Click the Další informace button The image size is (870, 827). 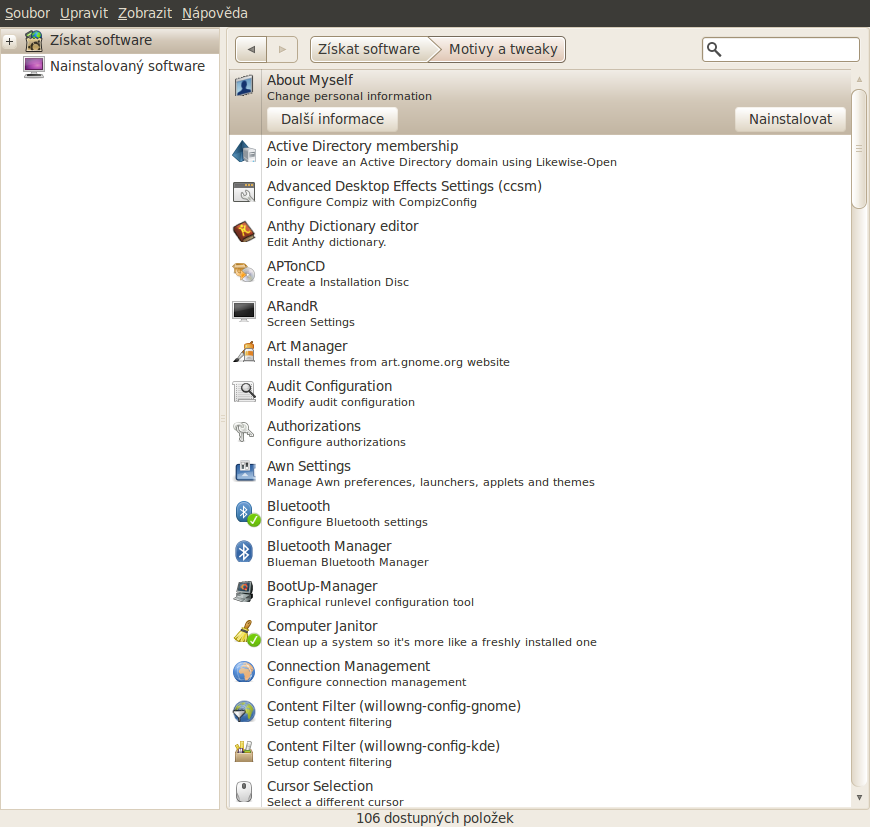click(x=332, y=119)
